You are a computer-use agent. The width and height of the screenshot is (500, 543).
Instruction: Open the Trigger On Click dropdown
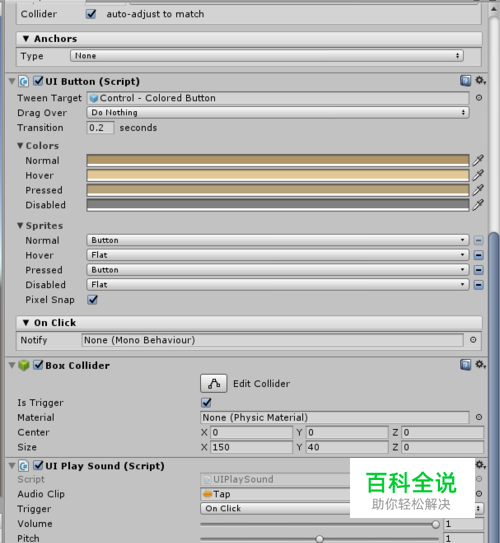pyautogui.click(x=341, y=508)
